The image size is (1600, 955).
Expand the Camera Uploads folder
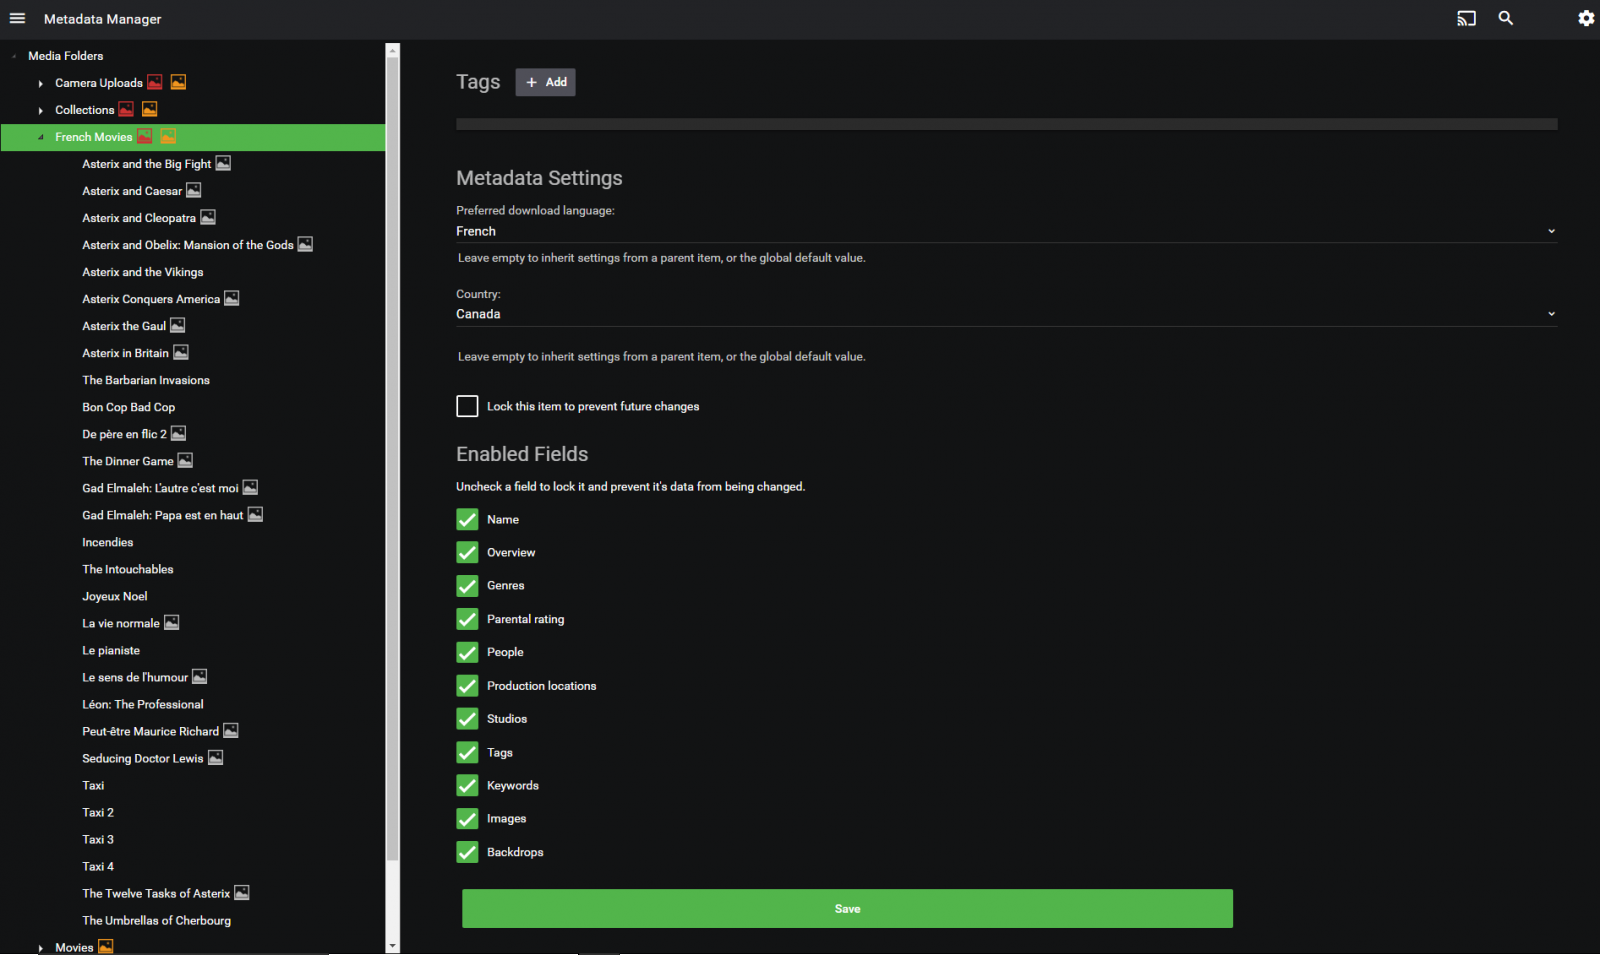[41, 84]
